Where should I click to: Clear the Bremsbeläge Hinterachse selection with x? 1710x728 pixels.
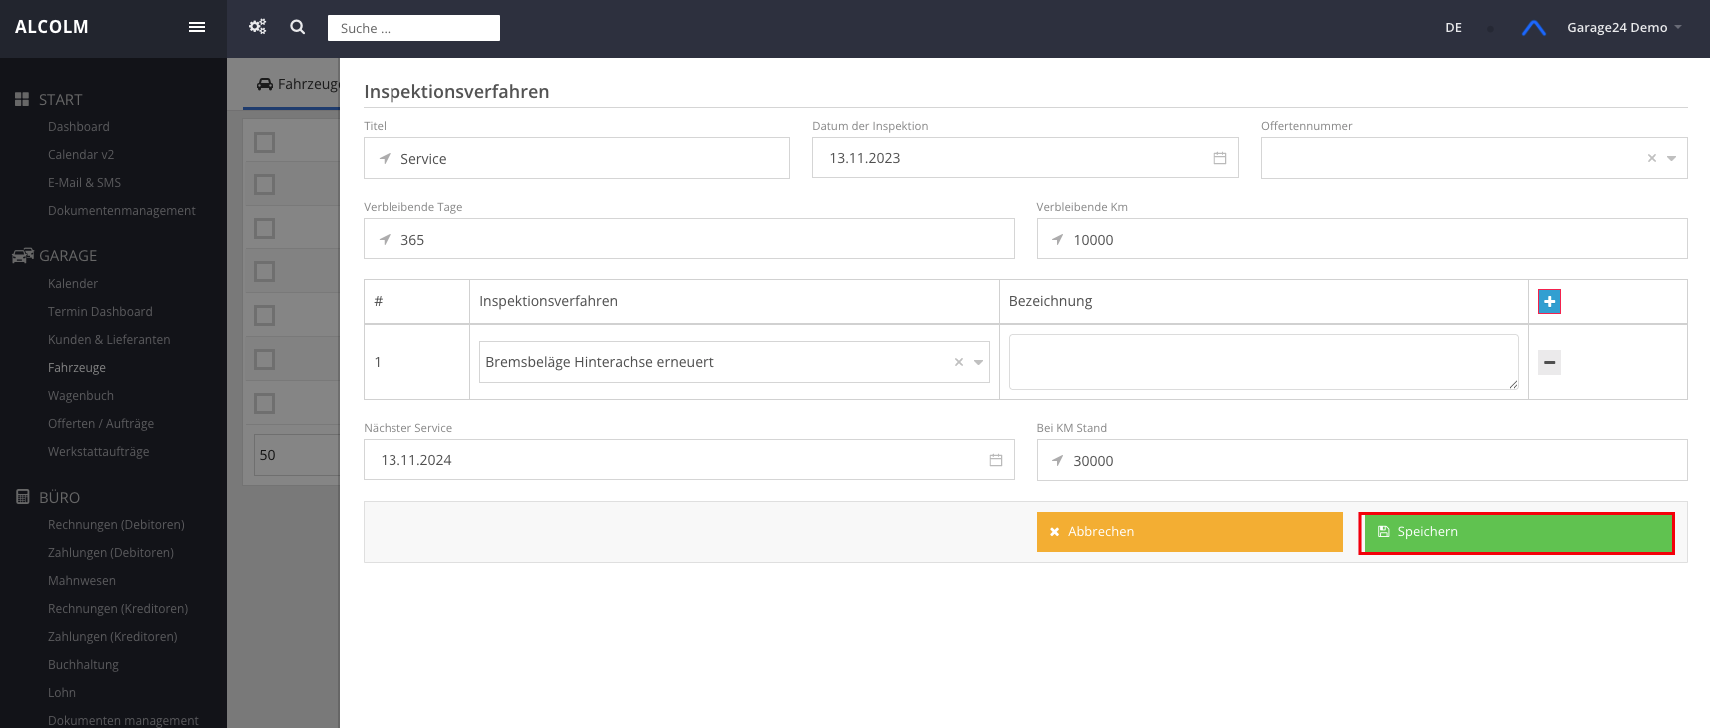[958, 362]
